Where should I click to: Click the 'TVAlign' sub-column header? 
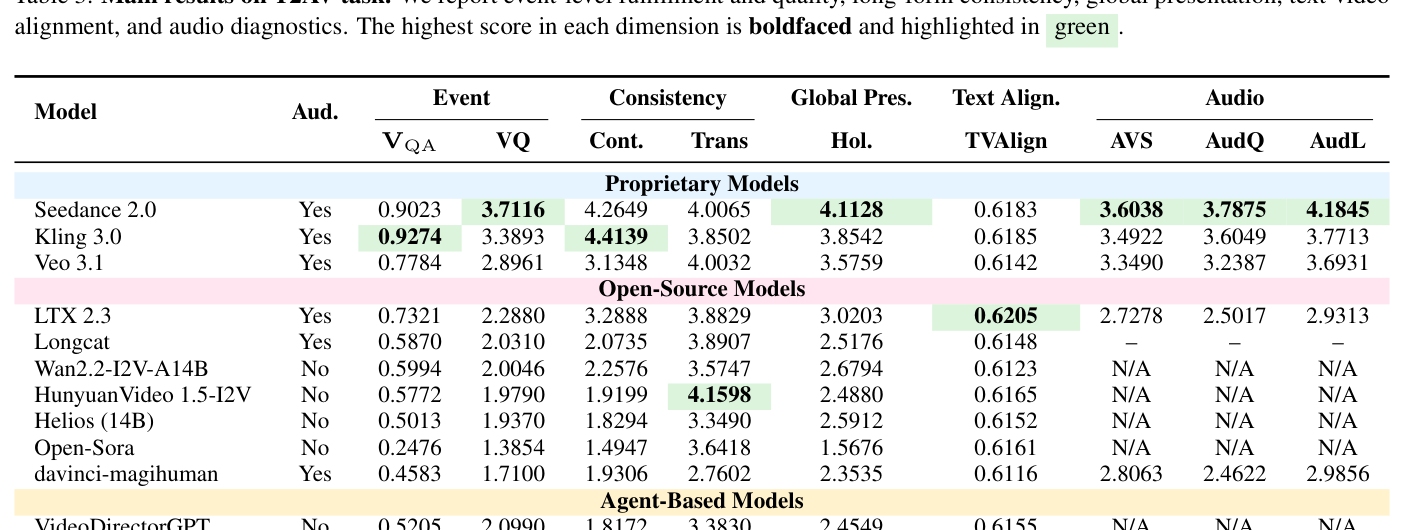[1006, 141]
